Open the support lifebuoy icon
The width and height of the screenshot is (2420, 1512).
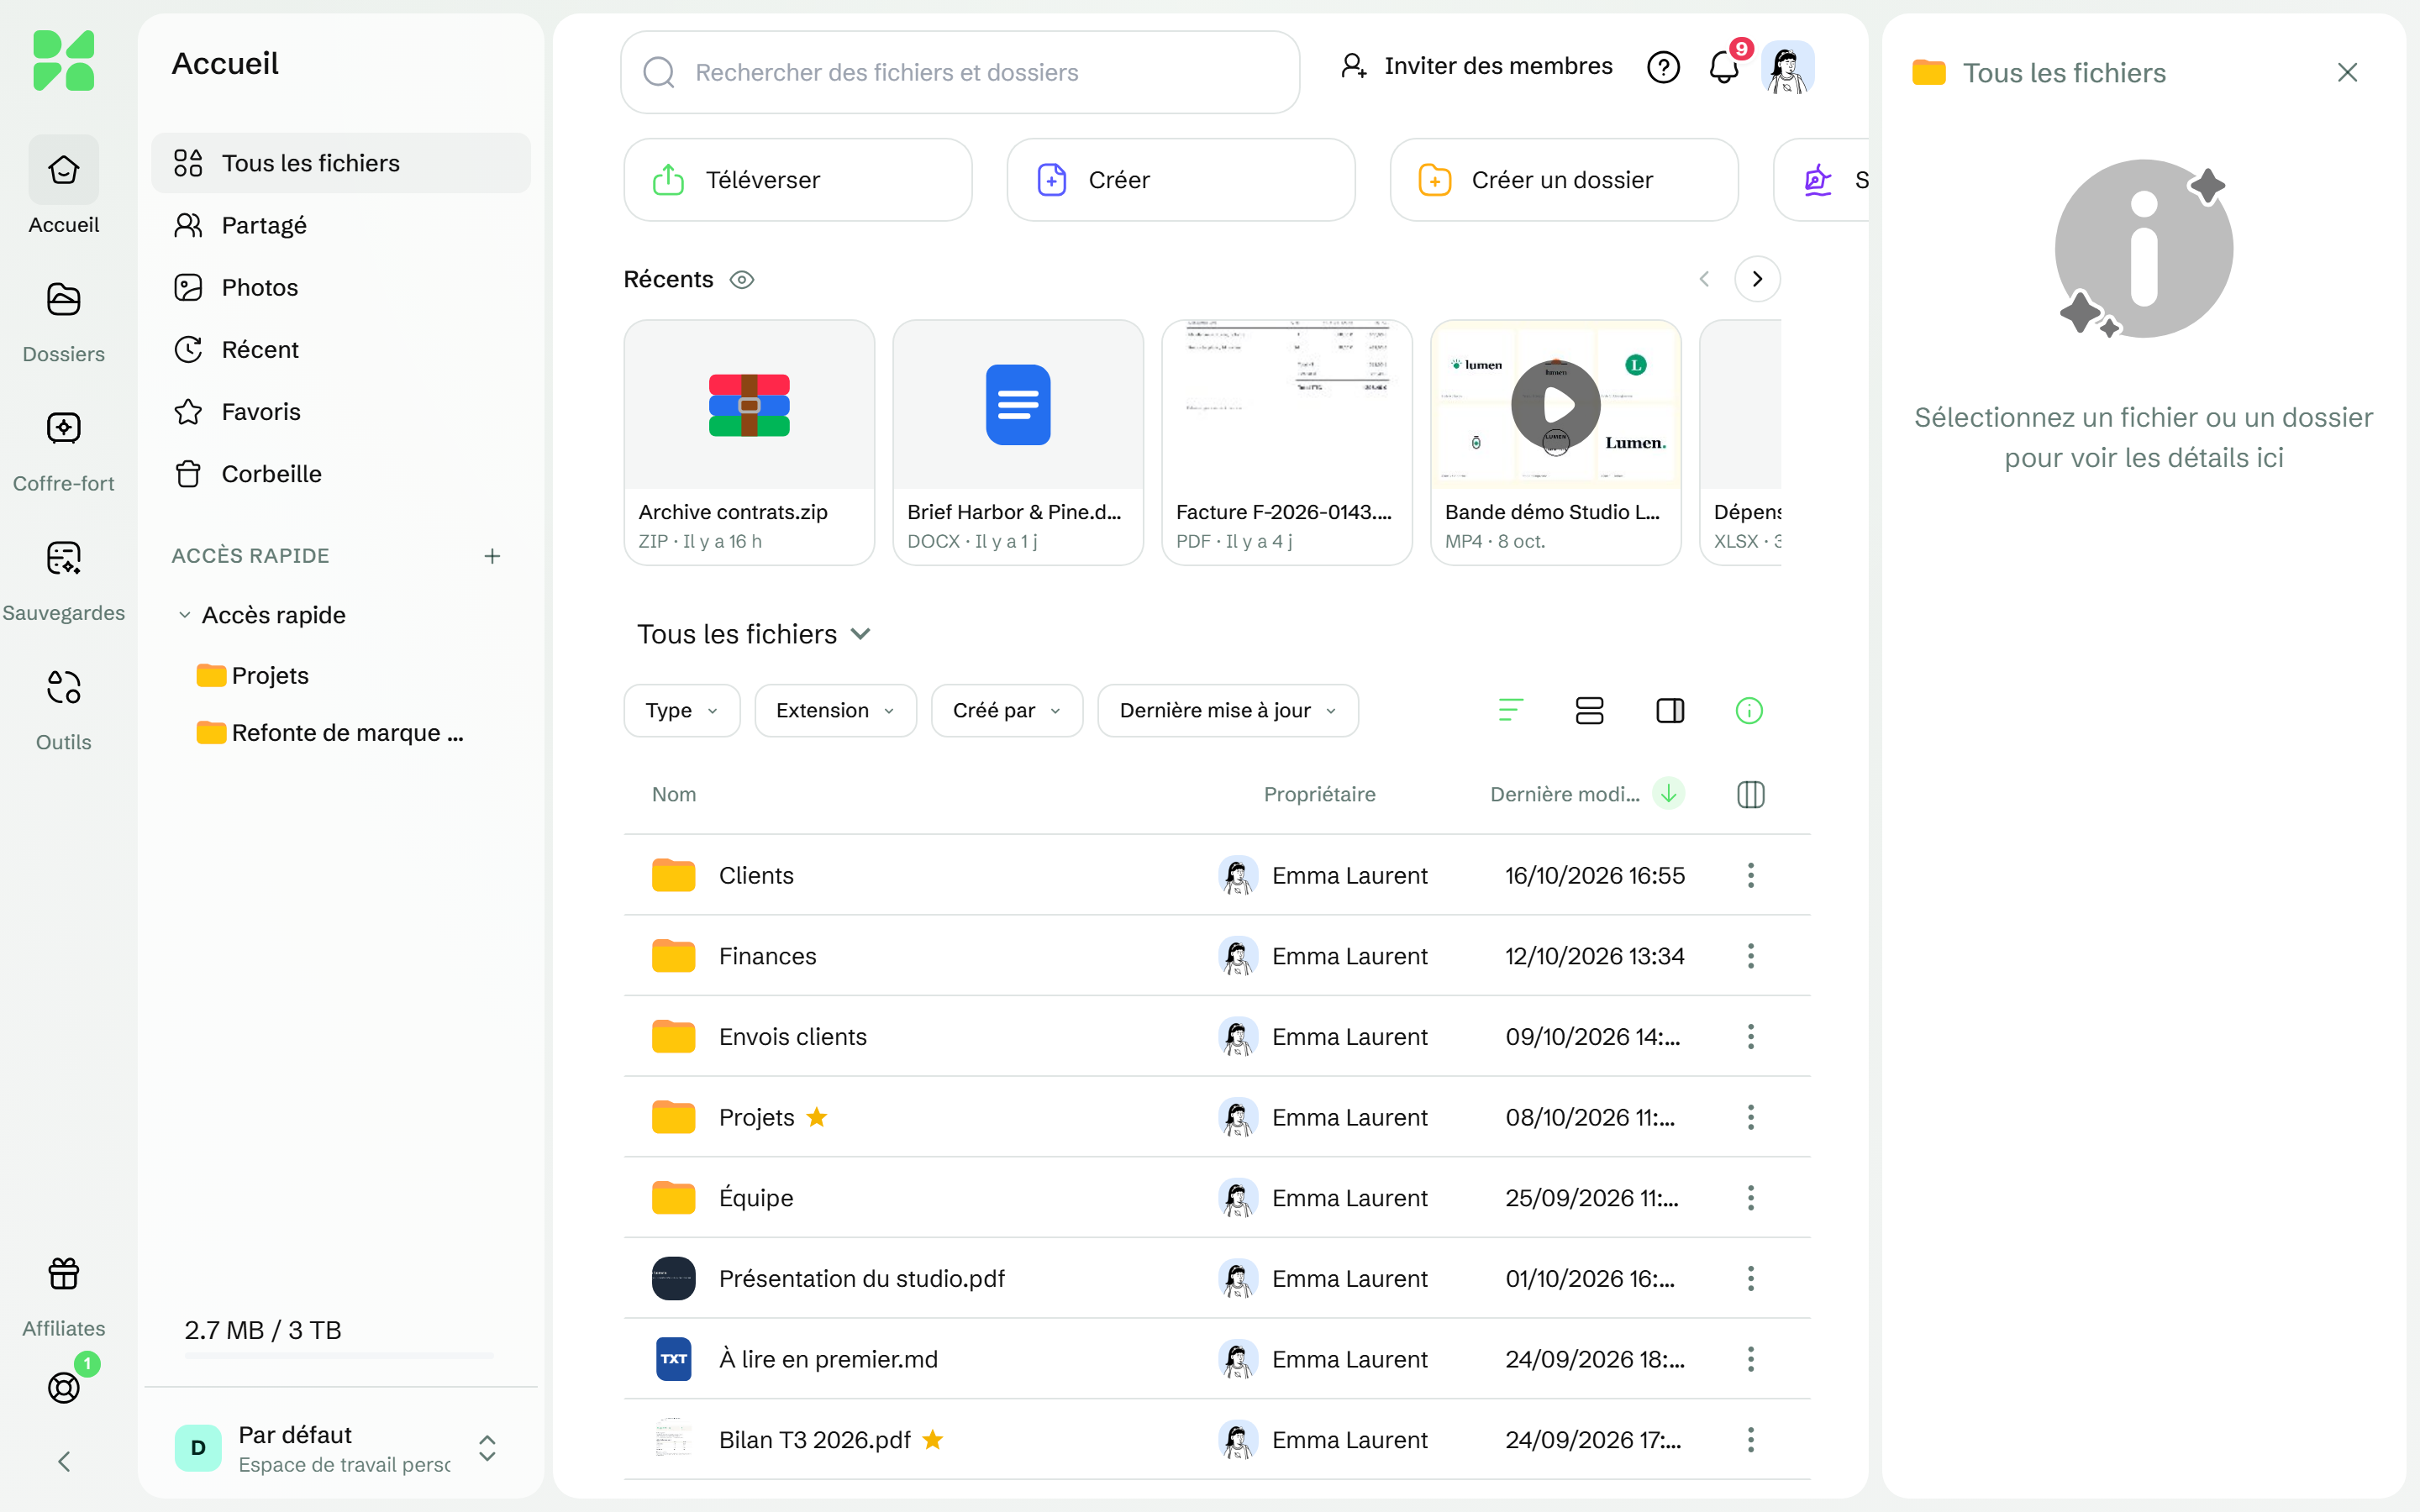click(x=63, y=1387)
